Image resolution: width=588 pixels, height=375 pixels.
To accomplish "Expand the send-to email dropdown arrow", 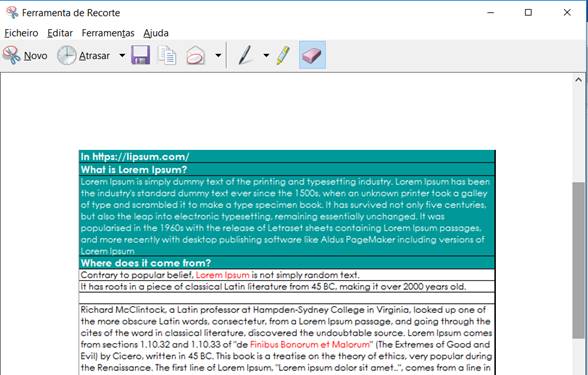I will (x=218, y=56).
